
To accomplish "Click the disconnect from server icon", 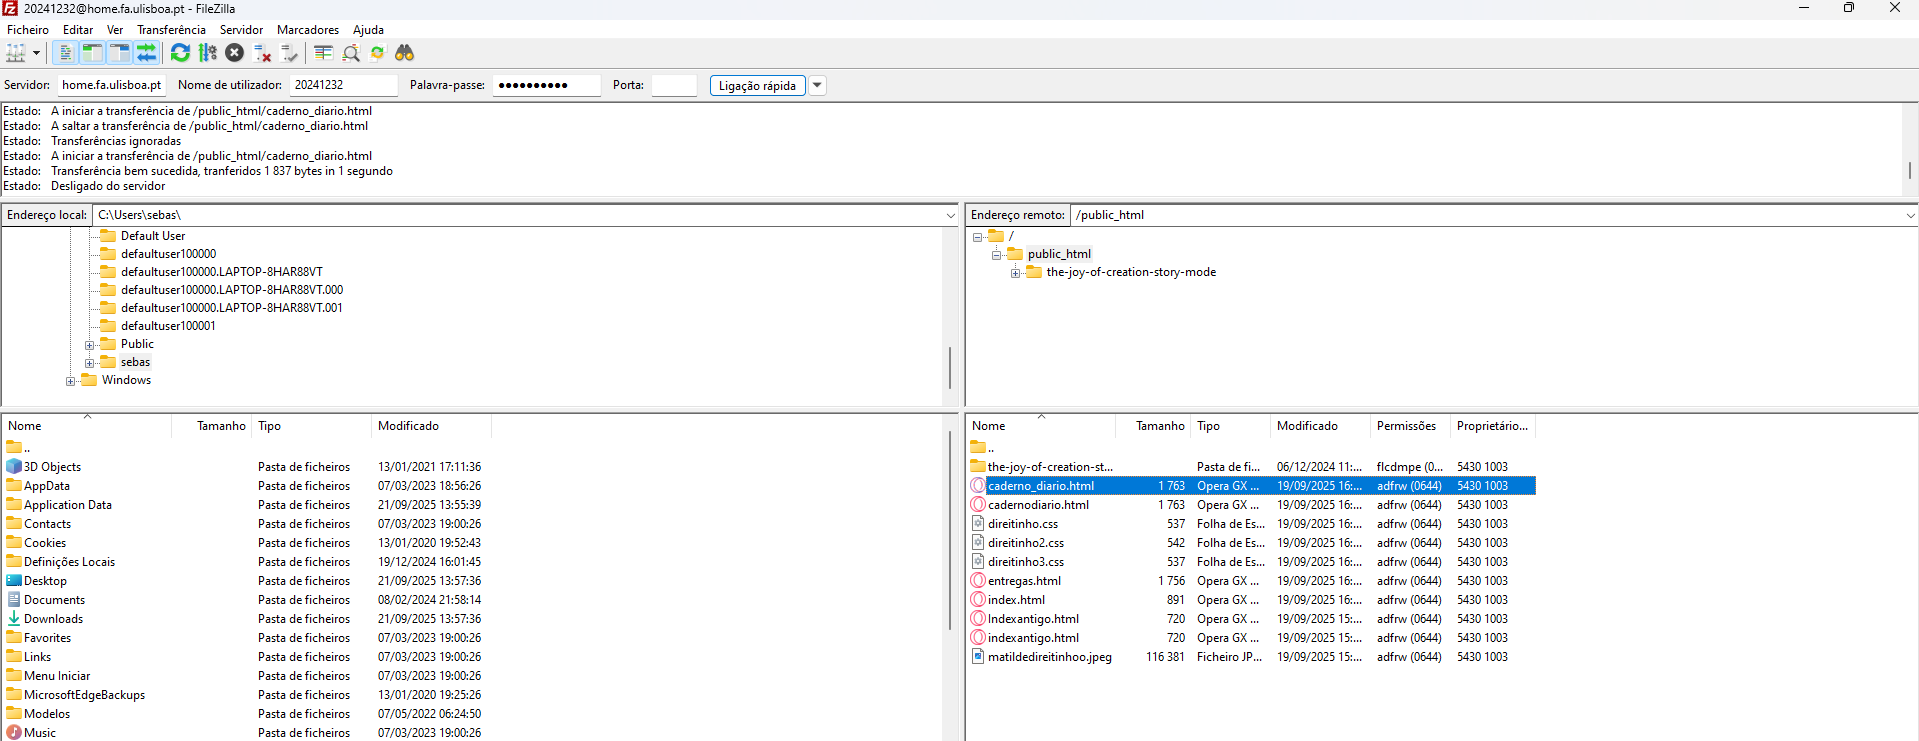I will [262, 53].
